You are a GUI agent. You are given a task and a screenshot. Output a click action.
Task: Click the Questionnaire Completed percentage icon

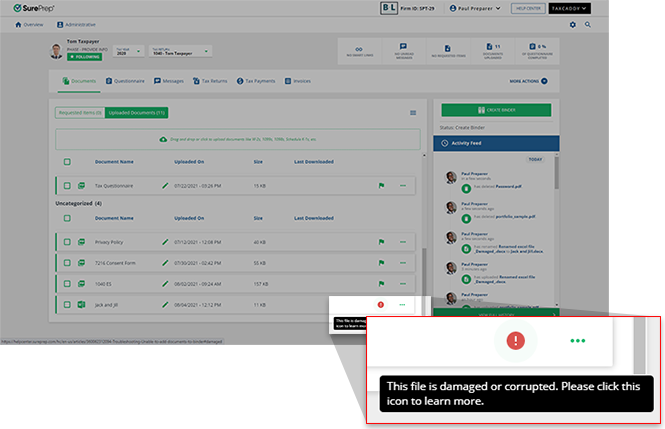point(532,46)
